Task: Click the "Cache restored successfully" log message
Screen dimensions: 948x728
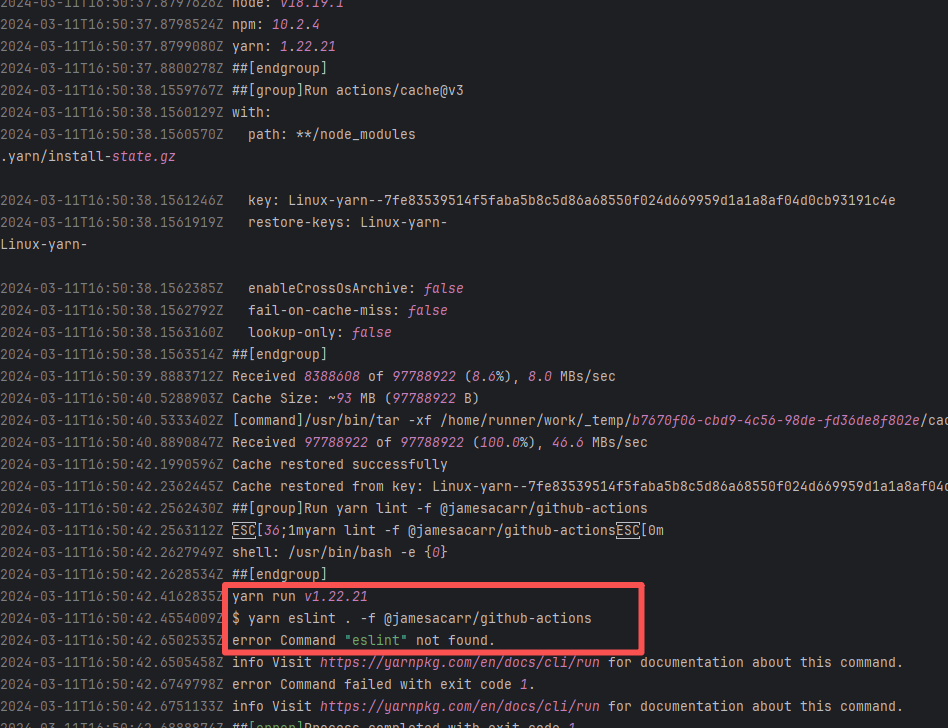Action: pyautogui.click(x=339, y=464)
